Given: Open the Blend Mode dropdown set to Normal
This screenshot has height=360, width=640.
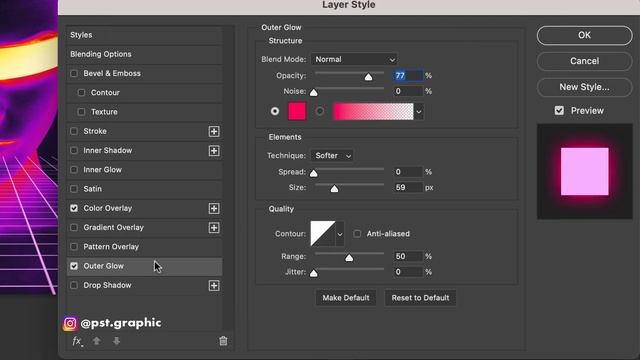Looking at the screenshot, I should click(354, 60).
